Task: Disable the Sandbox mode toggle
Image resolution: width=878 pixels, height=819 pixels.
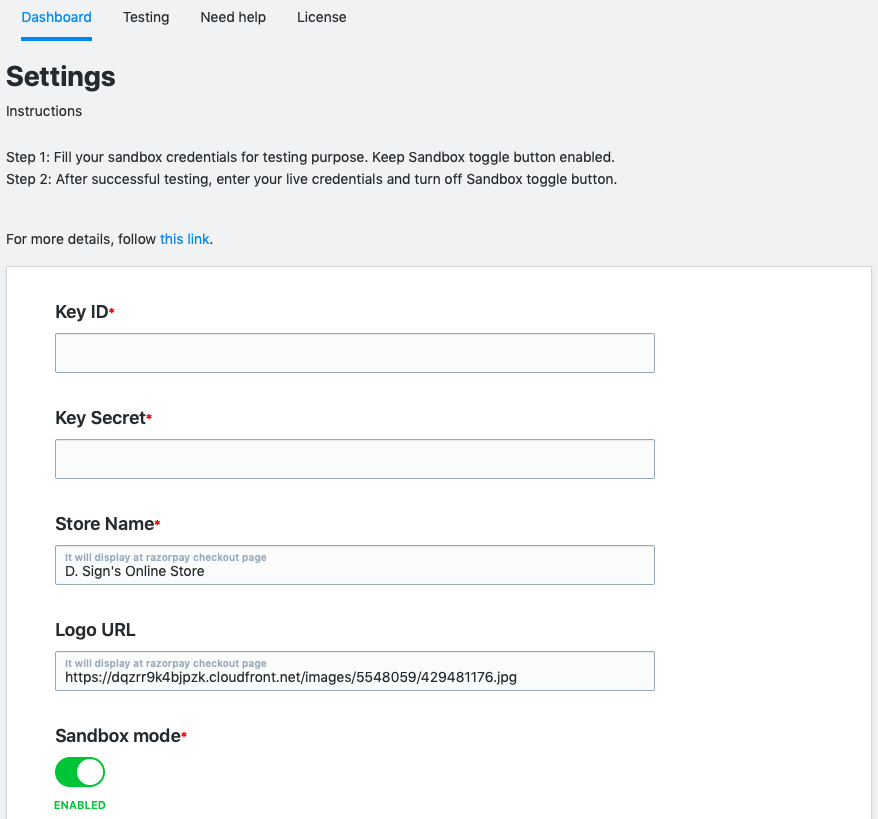Action: 80,773
